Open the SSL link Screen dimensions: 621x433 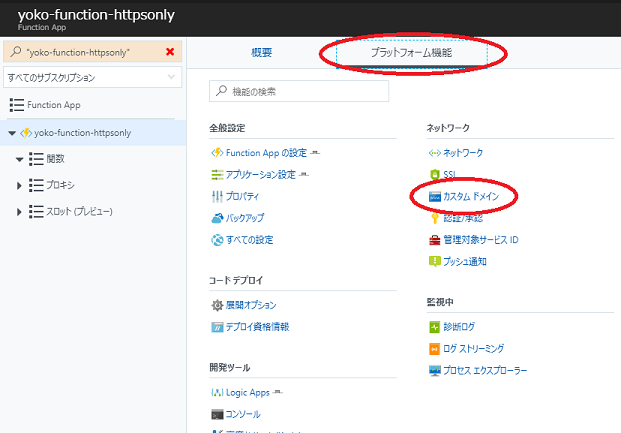pyautogui.click(x=449, y=175)
